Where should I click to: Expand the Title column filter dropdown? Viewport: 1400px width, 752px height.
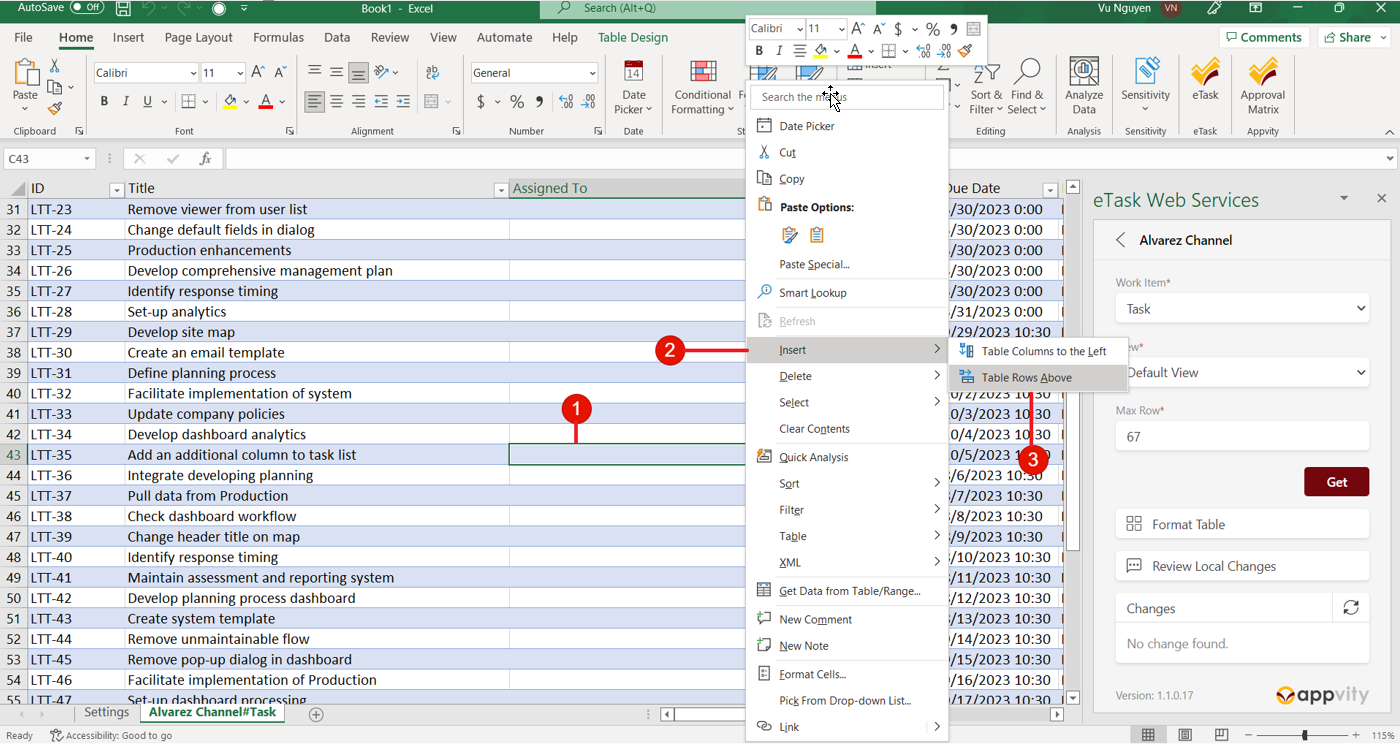(x=501, y=190)
